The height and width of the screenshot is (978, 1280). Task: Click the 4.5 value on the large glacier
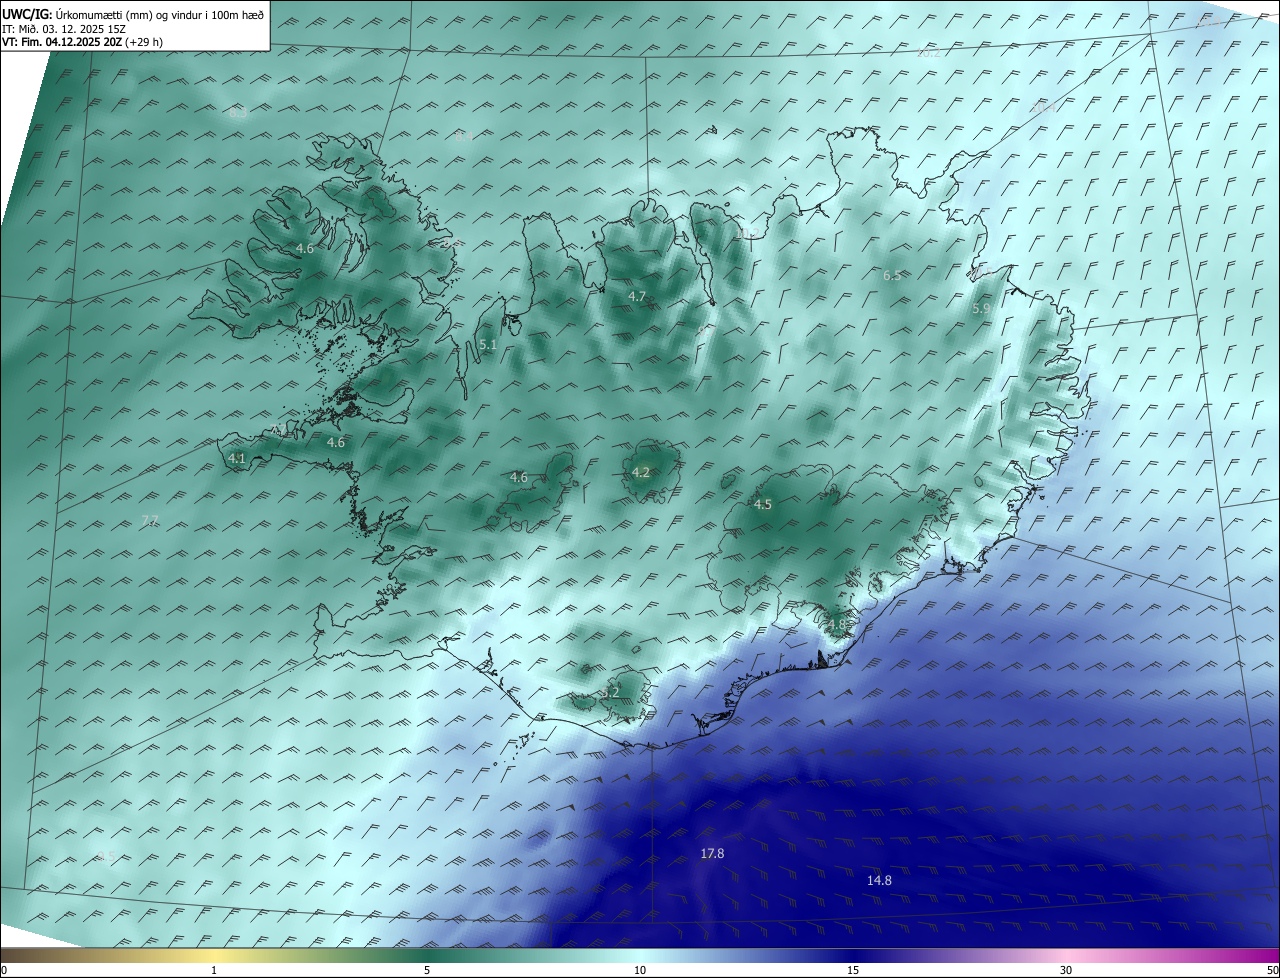click(x=763, y=505)
